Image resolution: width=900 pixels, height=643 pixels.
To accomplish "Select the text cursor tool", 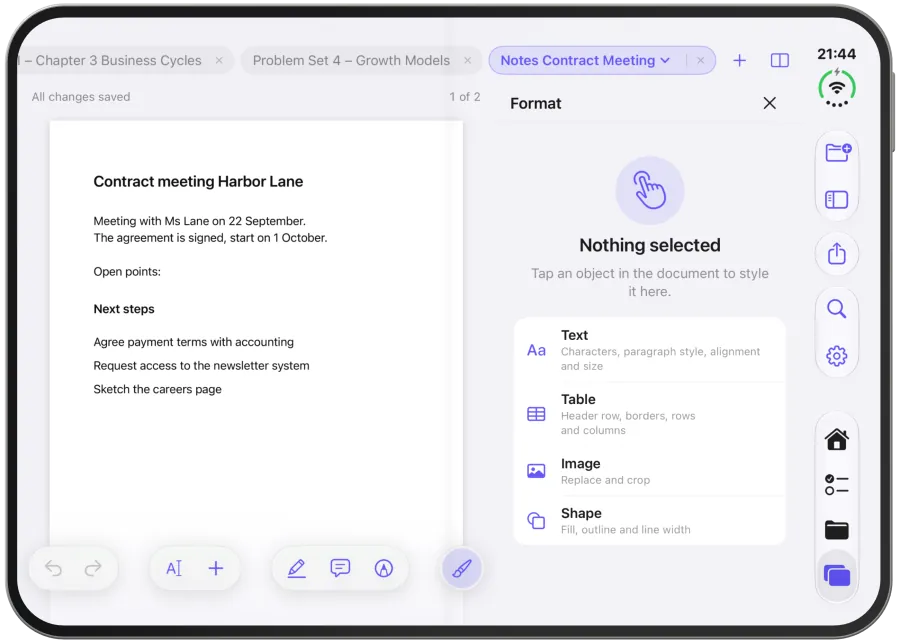I will click(174, 568).
